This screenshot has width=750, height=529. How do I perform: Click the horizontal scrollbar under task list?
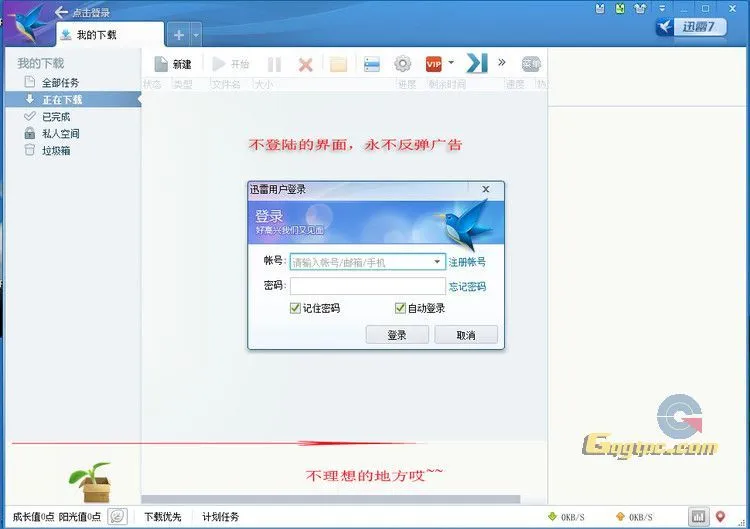[x=331, y=499]
